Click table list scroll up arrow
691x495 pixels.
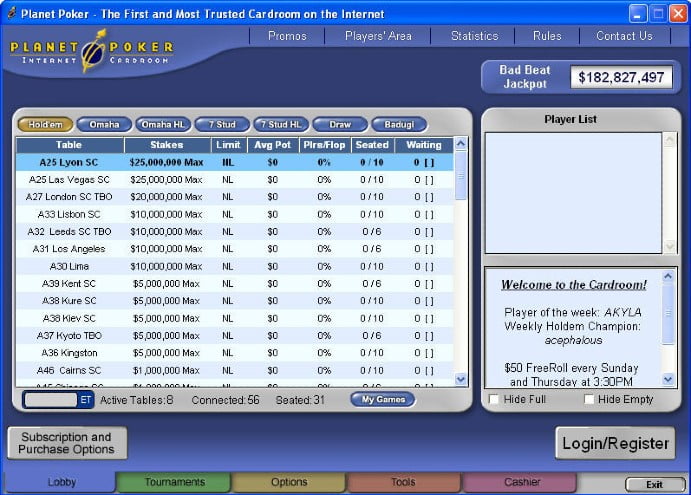click(x=461, y=144)
